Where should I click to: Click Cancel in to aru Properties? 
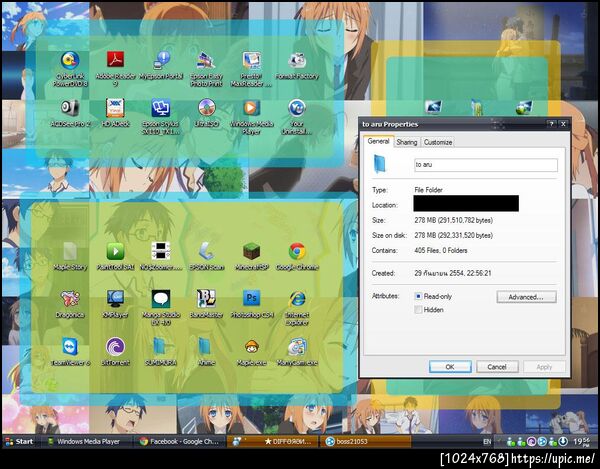point(497,366)
